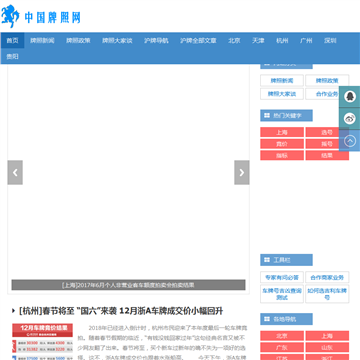
Task: Click grid icon beside 热门关键字 header
Action: pos(267,116)
